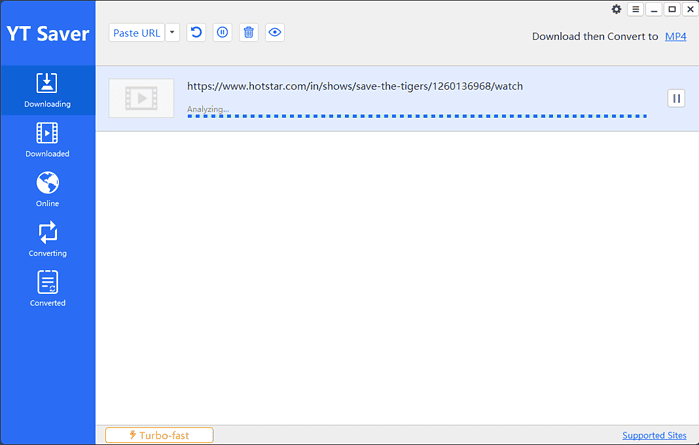Click the analyzing progress bar
Image resolution: width=699 pixels, height=445 pixels.
coord(416,116)
